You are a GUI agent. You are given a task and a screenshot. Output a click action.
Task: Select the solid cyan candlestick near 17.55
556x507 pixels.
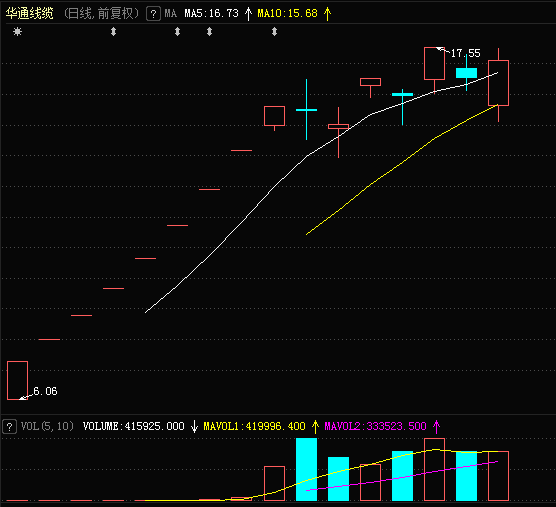click(x=466, y=73)
